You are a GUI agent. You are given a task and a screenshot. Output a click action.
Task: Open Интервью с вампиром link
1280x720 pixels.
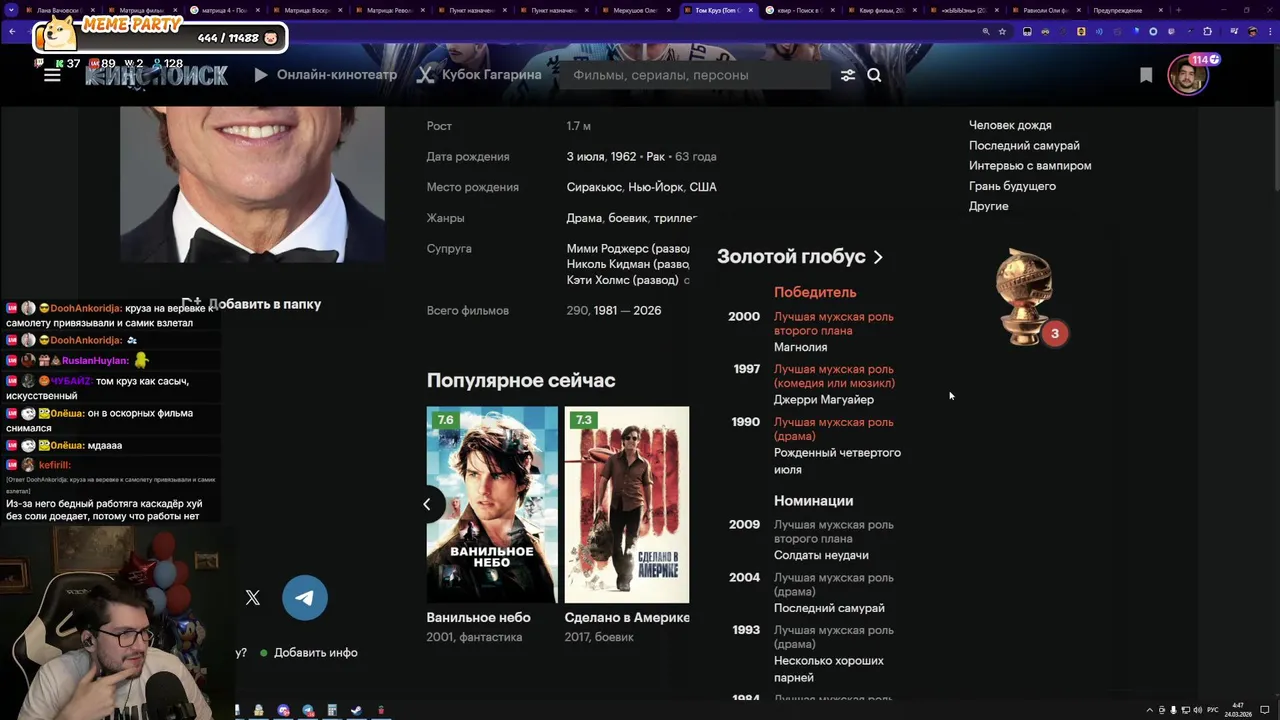click(1030, 166)
